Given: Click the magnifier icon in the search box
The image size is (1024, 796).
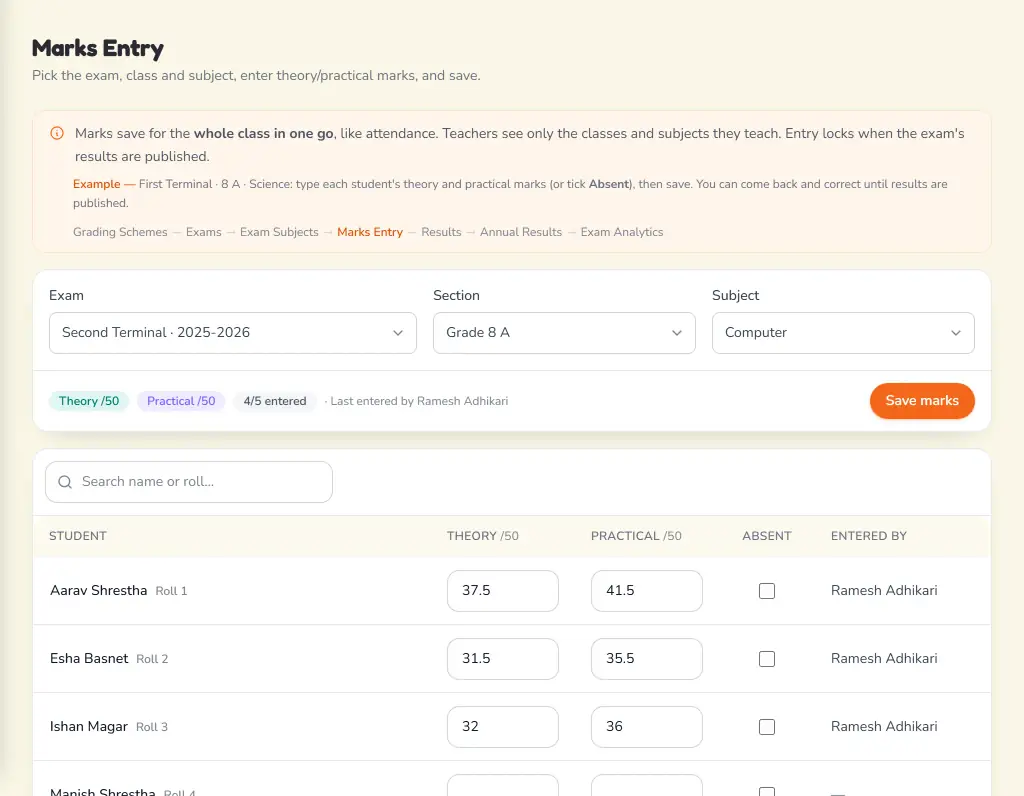Looking at the screenshot, I should coord(65,482).
